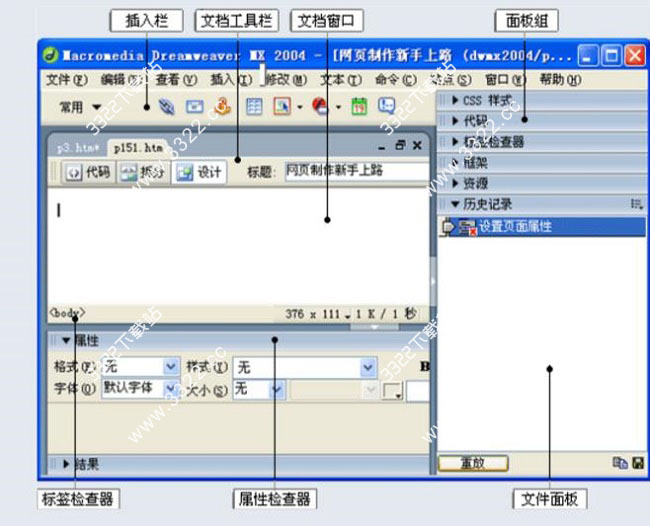Click the 标题 text field
The image size is (650, 526).
pos(357,171)
